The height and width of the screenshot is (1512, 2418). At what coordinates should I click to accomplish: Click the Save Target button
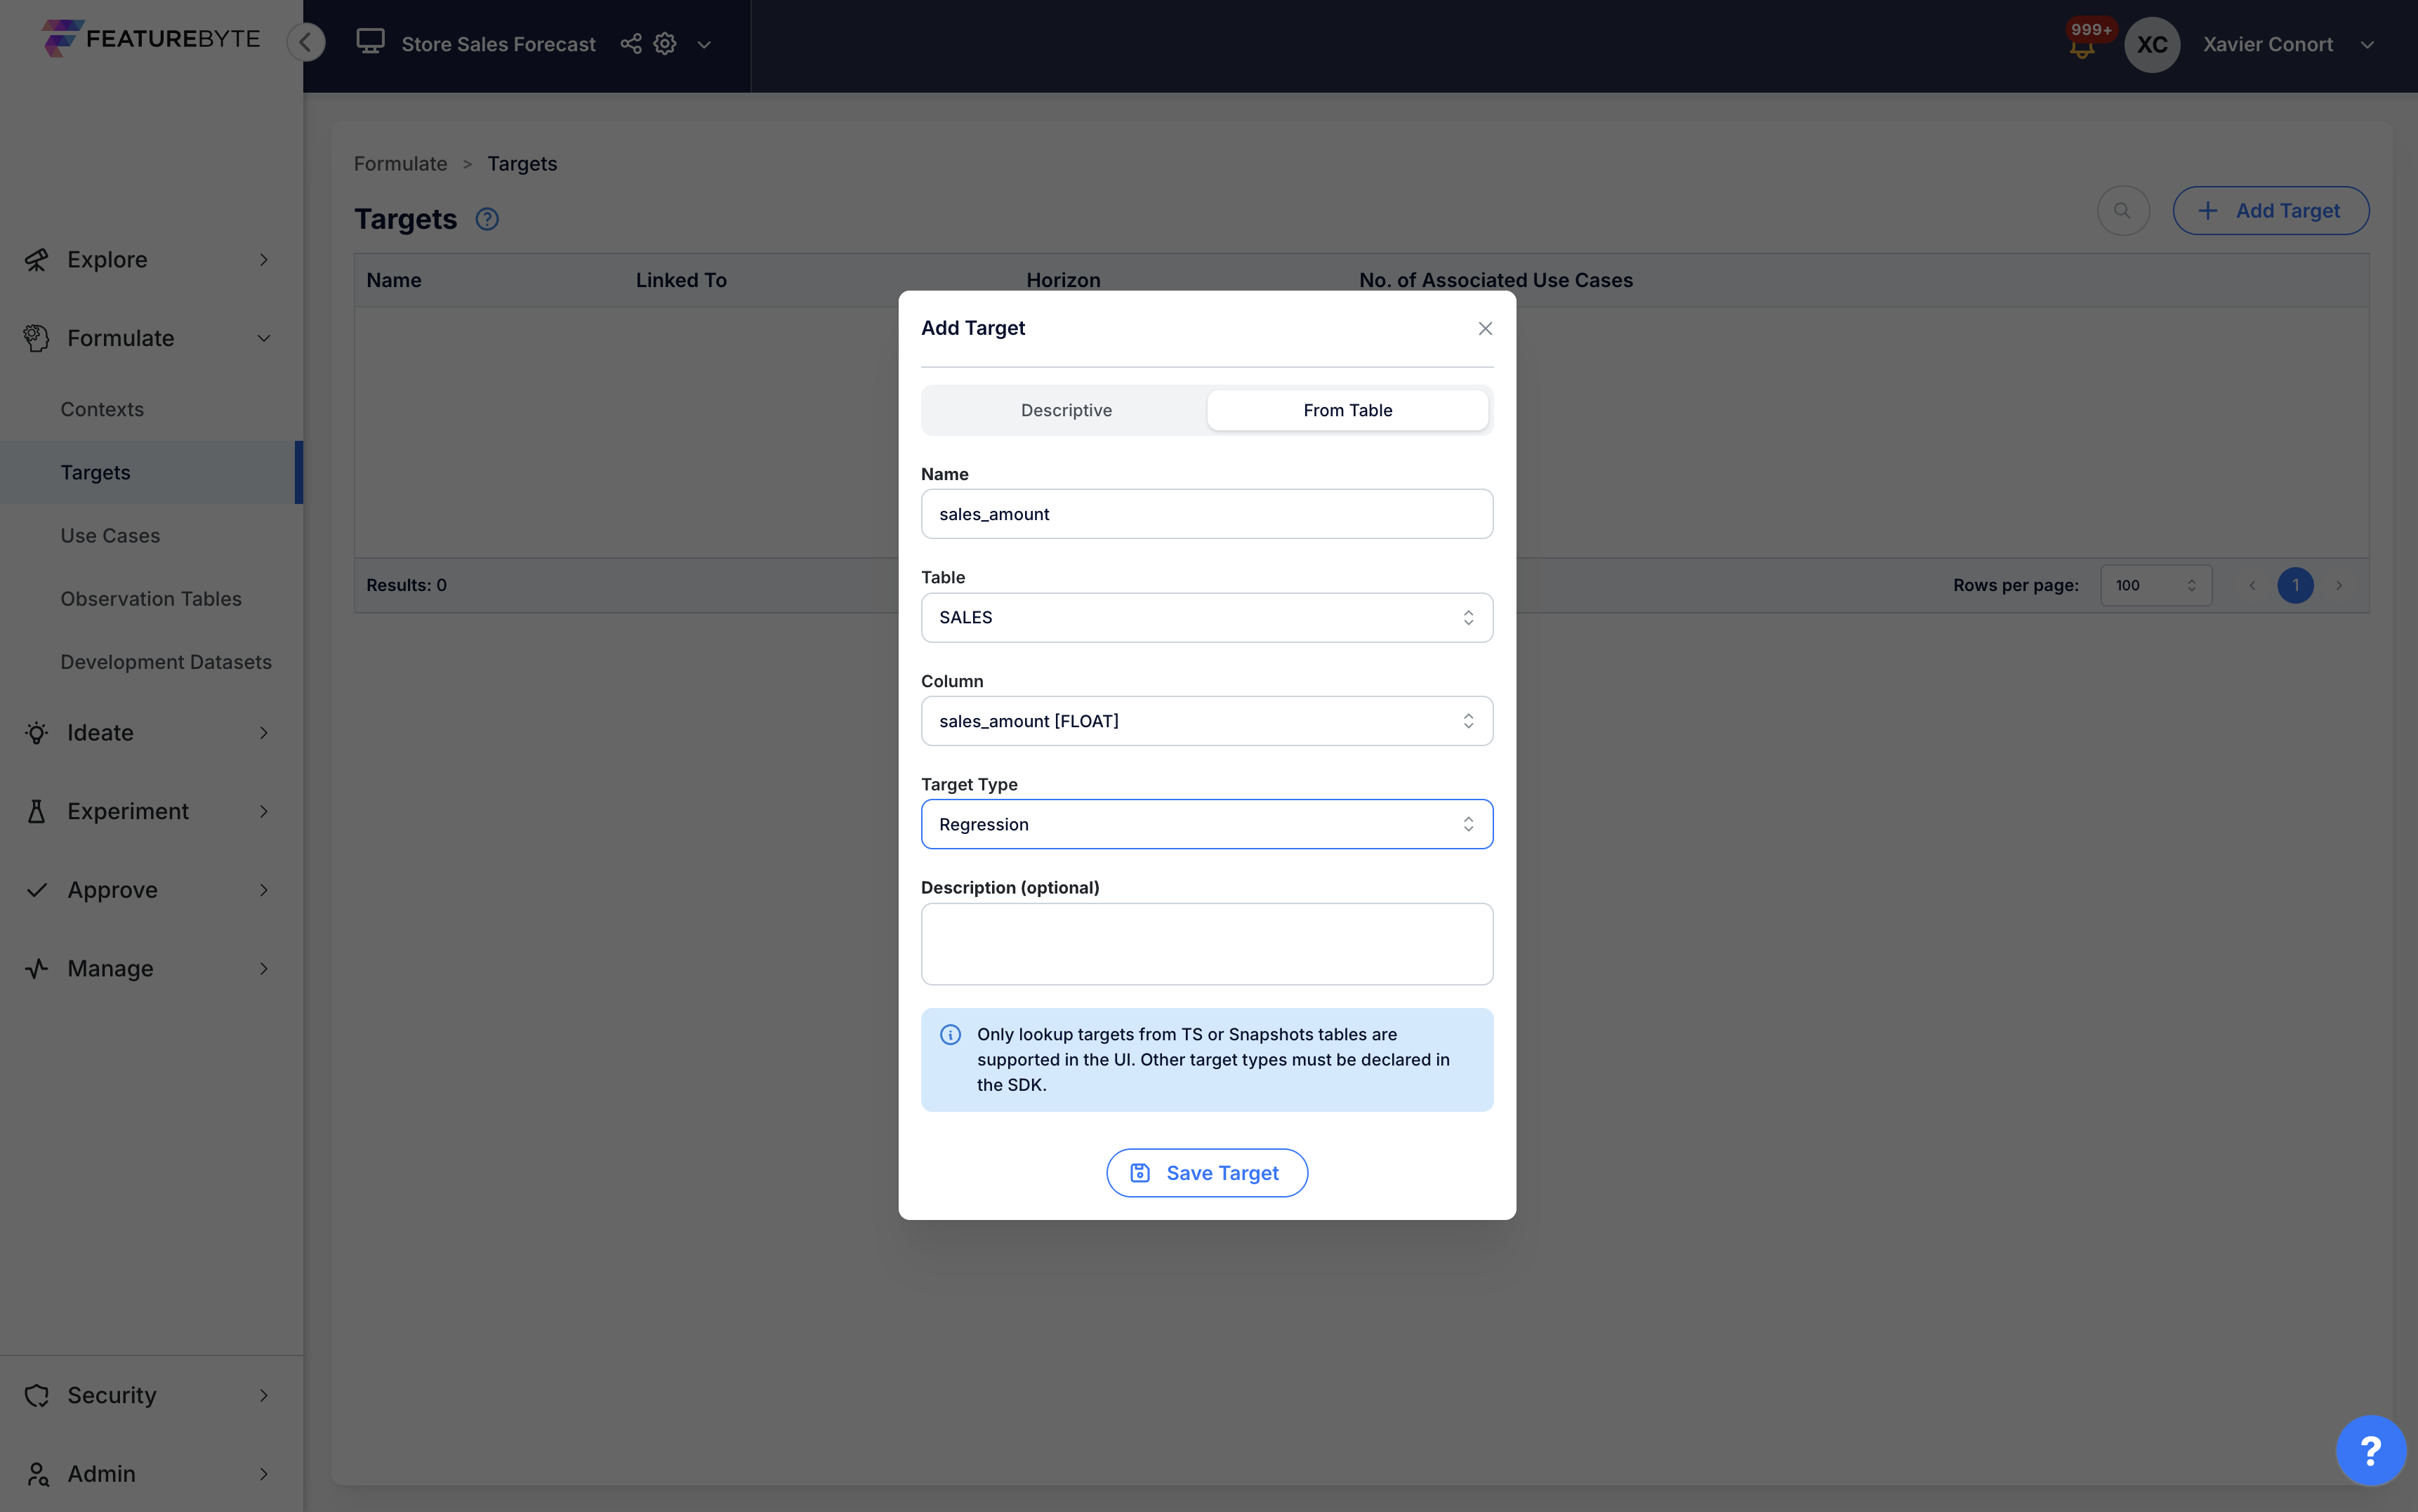point(1206,1173)
